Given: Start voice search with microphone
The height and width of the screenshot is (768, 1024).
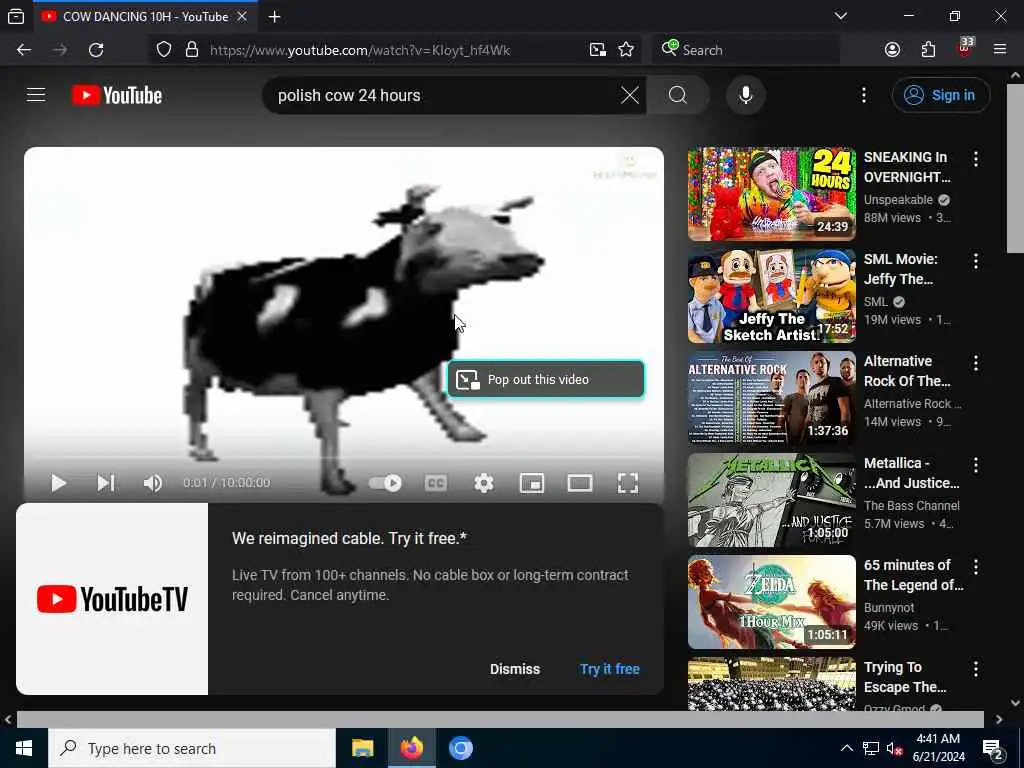Looking at the screenshot, I should point(745,95).
